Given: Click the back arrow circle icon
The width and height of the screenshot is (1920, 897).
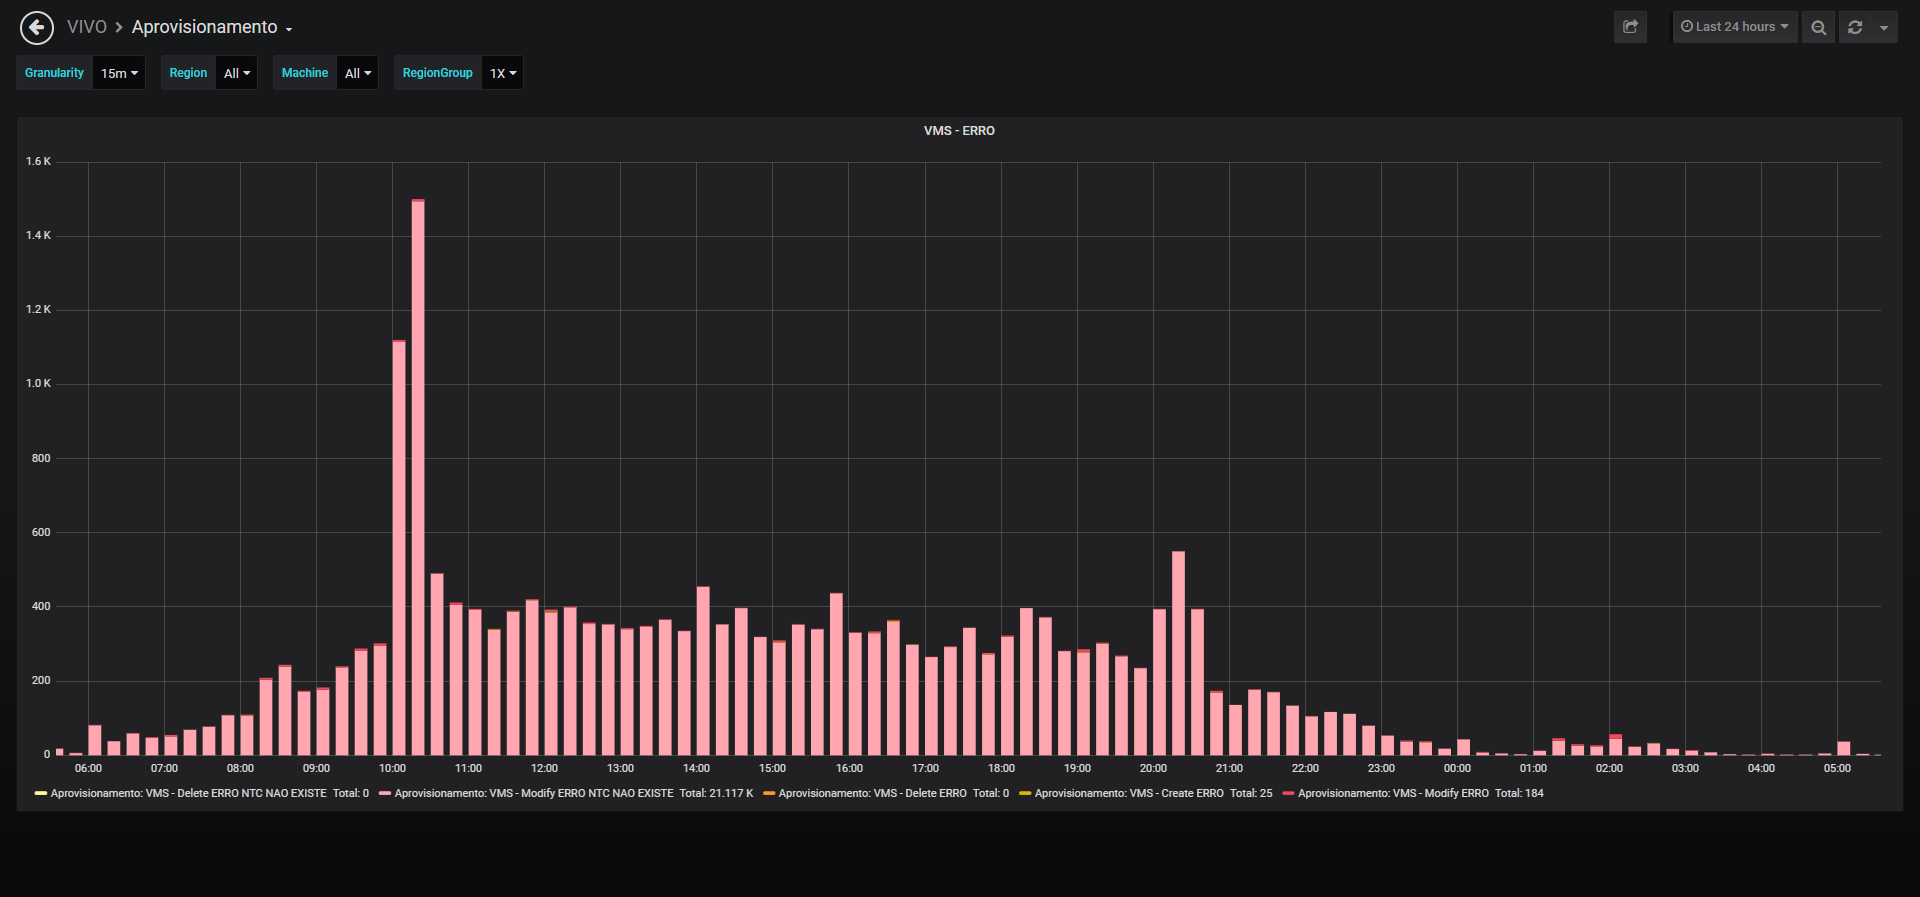Looking at the screenshot, I should point(37,27).
